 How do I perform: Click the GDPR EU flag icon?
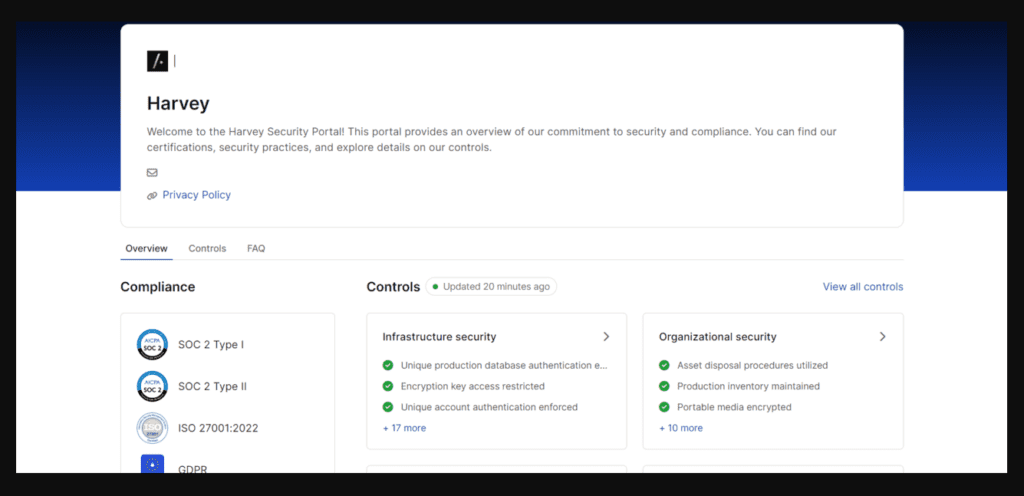click(152, 465)
